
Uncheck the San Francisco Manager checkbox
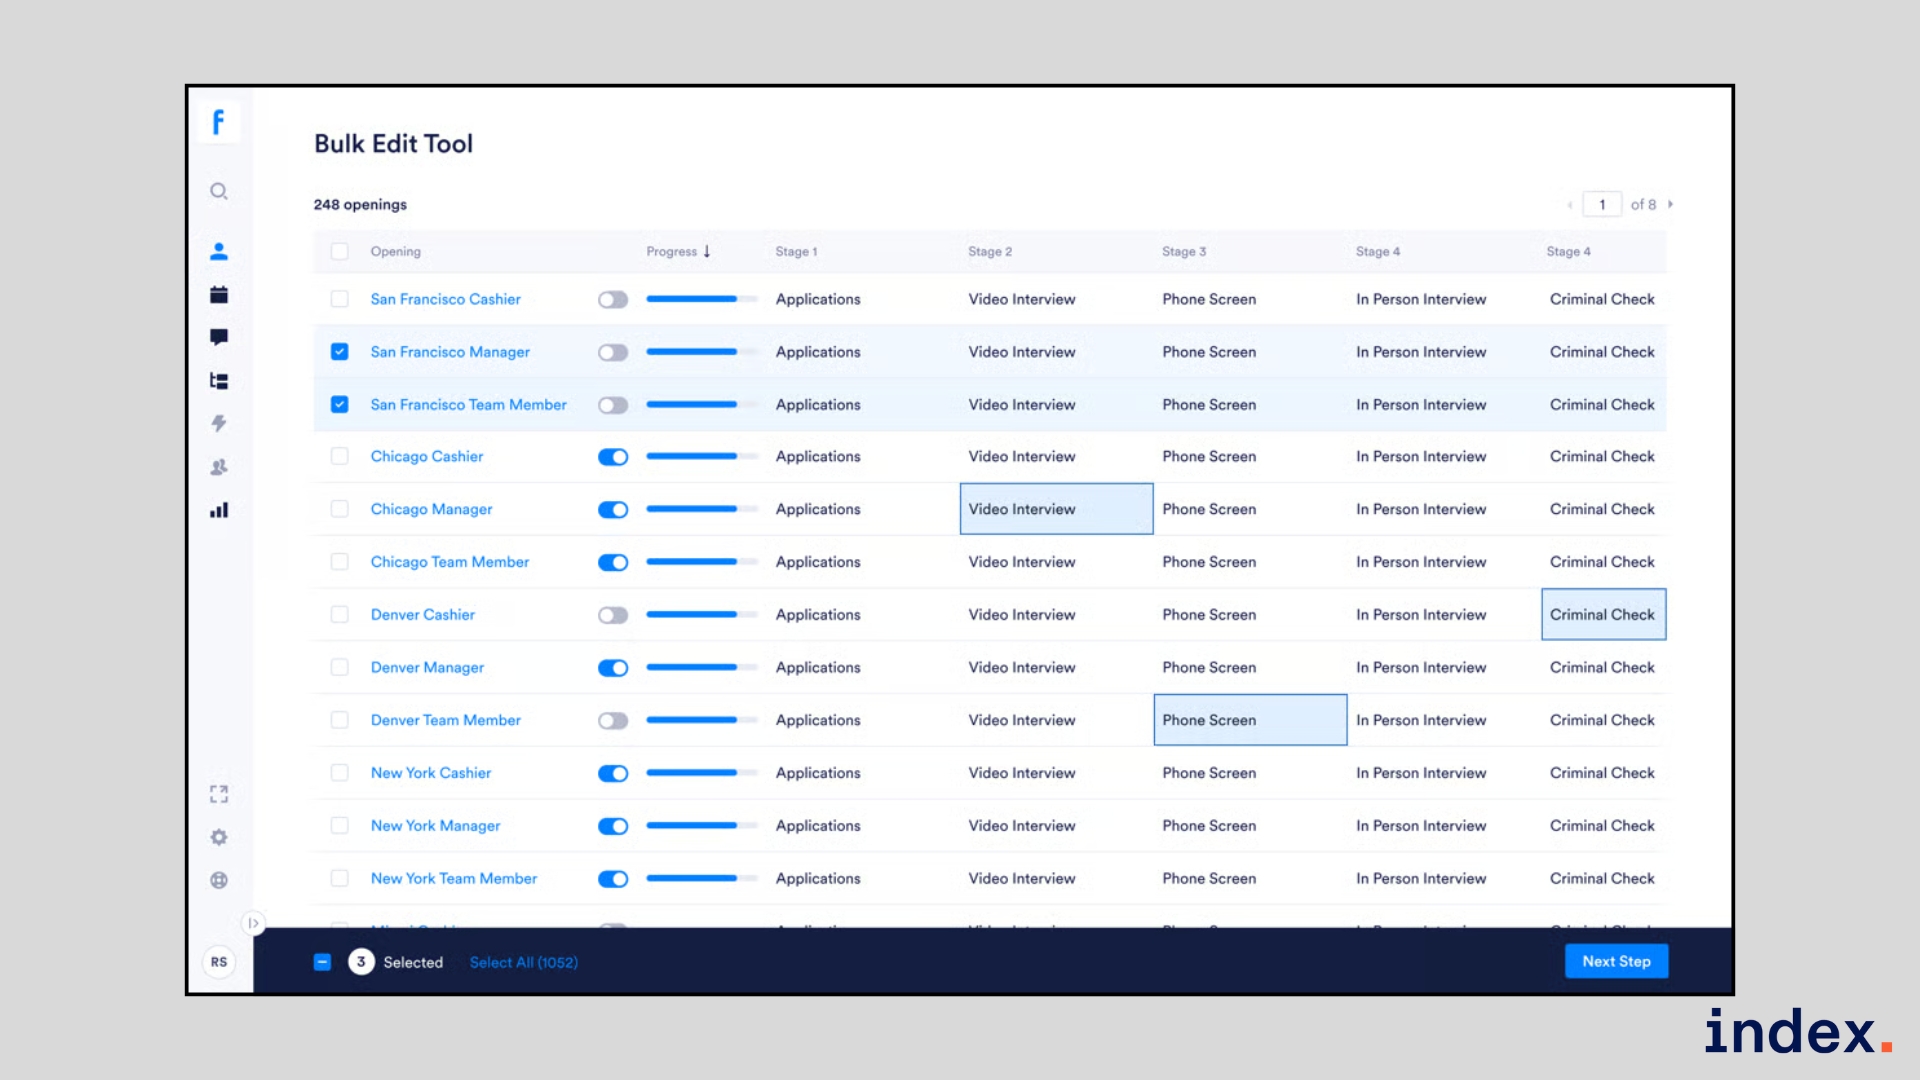[340, 352]
